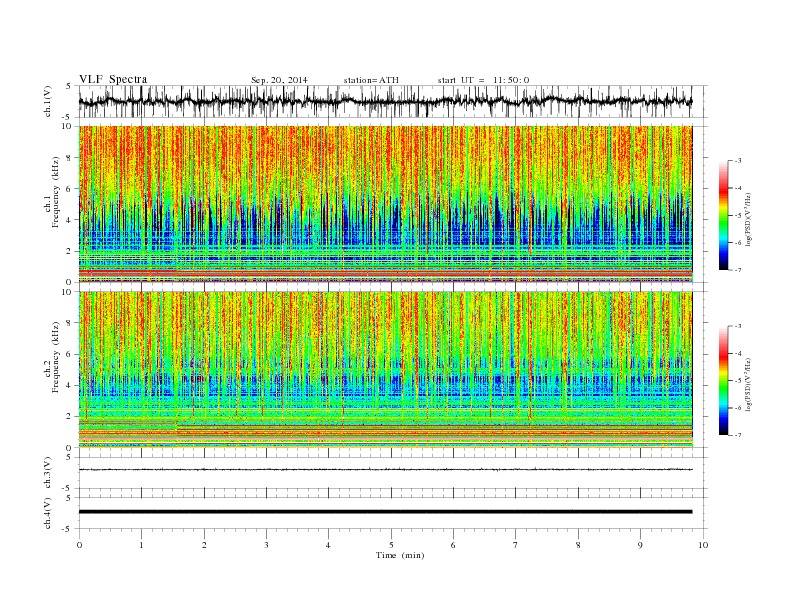Click the thick black ch.4 voltage trace

point(385,512)
